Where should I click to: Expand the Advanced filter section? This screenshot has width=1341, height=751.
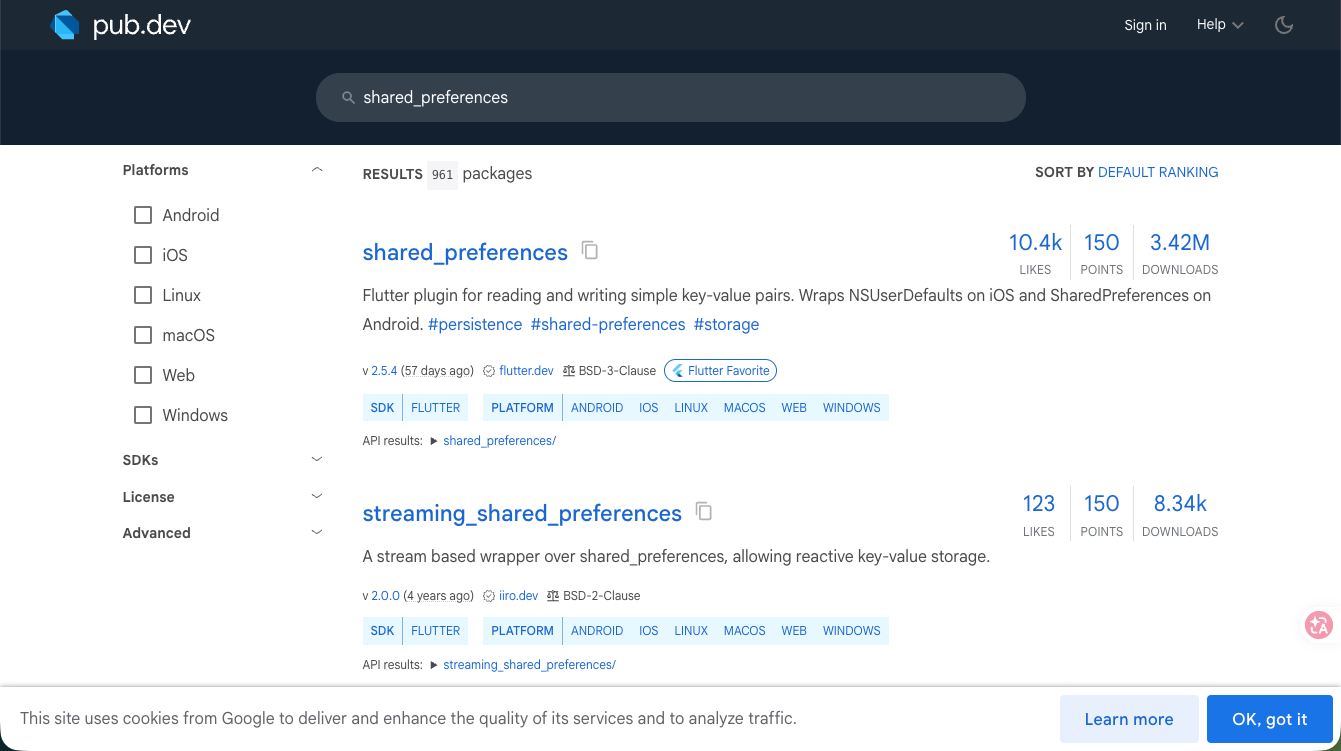(x=317, y=533)
